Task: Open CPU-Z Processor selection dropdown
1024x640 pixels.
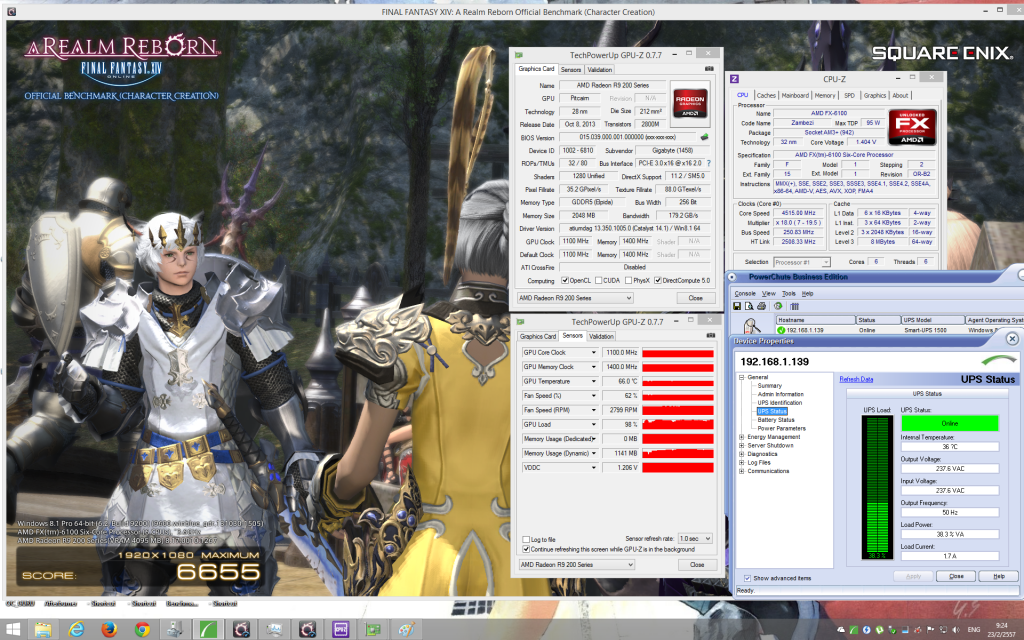Action: coord(802,262)
